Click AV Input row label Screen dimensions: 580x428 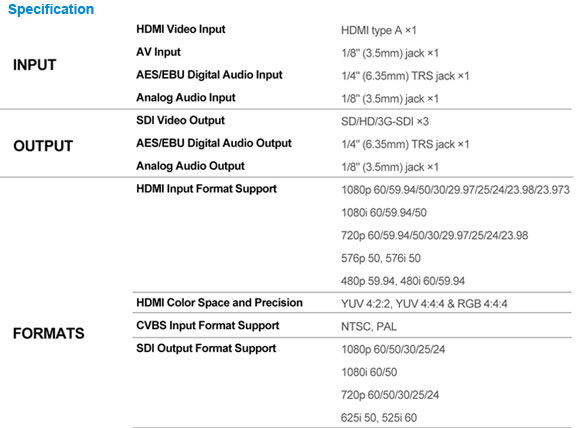[x=158, y=52]
